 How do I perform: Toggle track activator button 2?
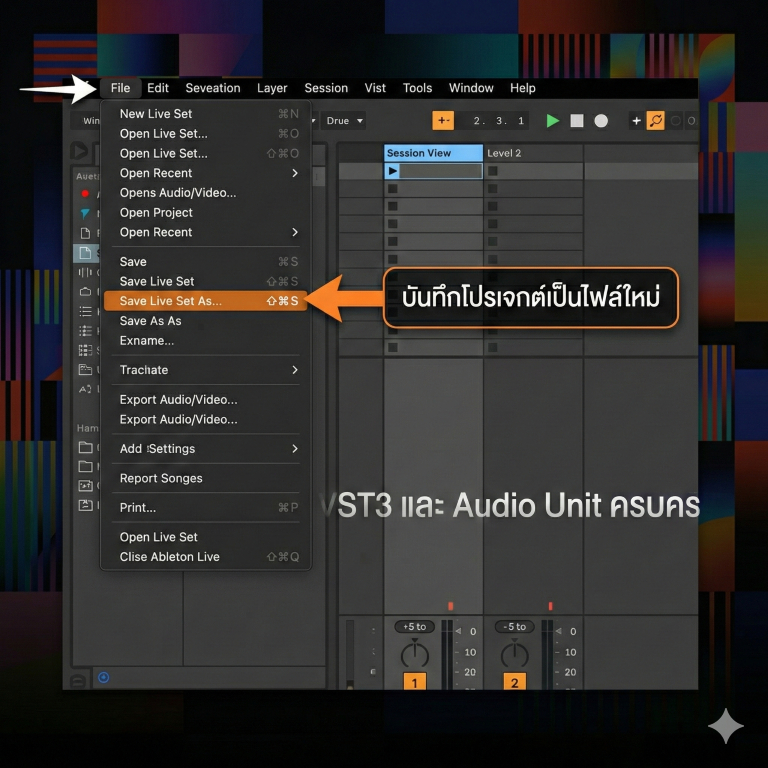point(514,682)
